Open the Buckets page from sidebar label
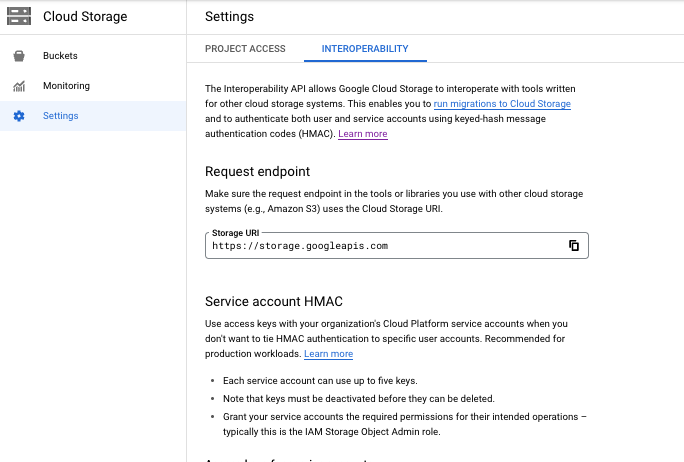 (60, 56)
